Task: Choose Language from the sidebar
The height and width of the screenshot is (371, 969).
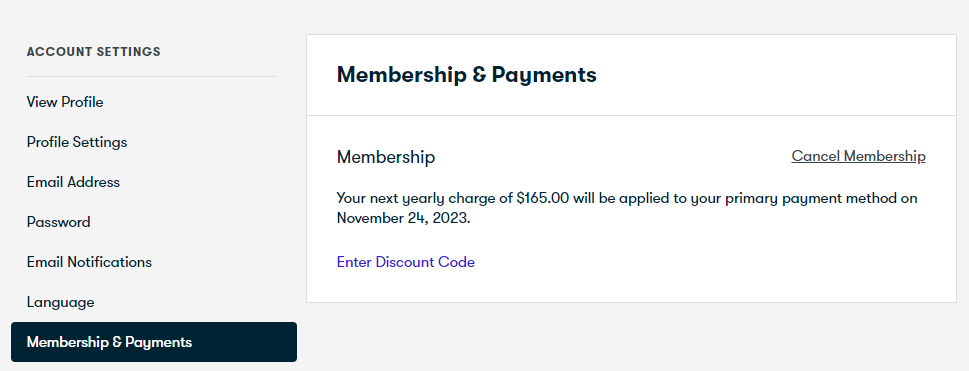Action: [61, 302]
